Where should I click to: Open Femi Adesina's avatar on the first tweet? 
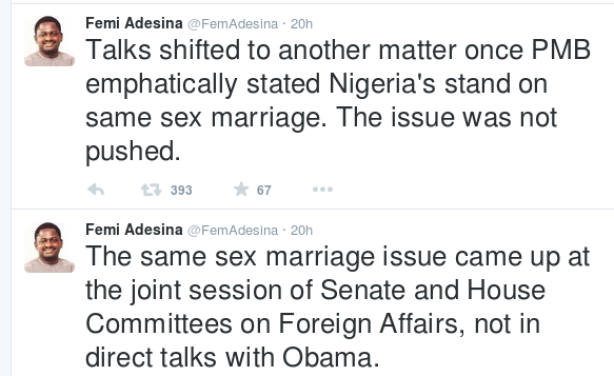pos(49,41)
